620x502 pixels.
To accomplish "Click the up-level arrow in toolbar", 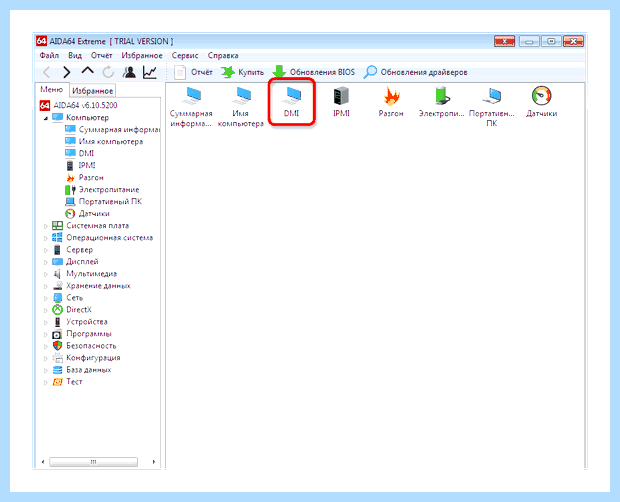I will coord(87,71).
